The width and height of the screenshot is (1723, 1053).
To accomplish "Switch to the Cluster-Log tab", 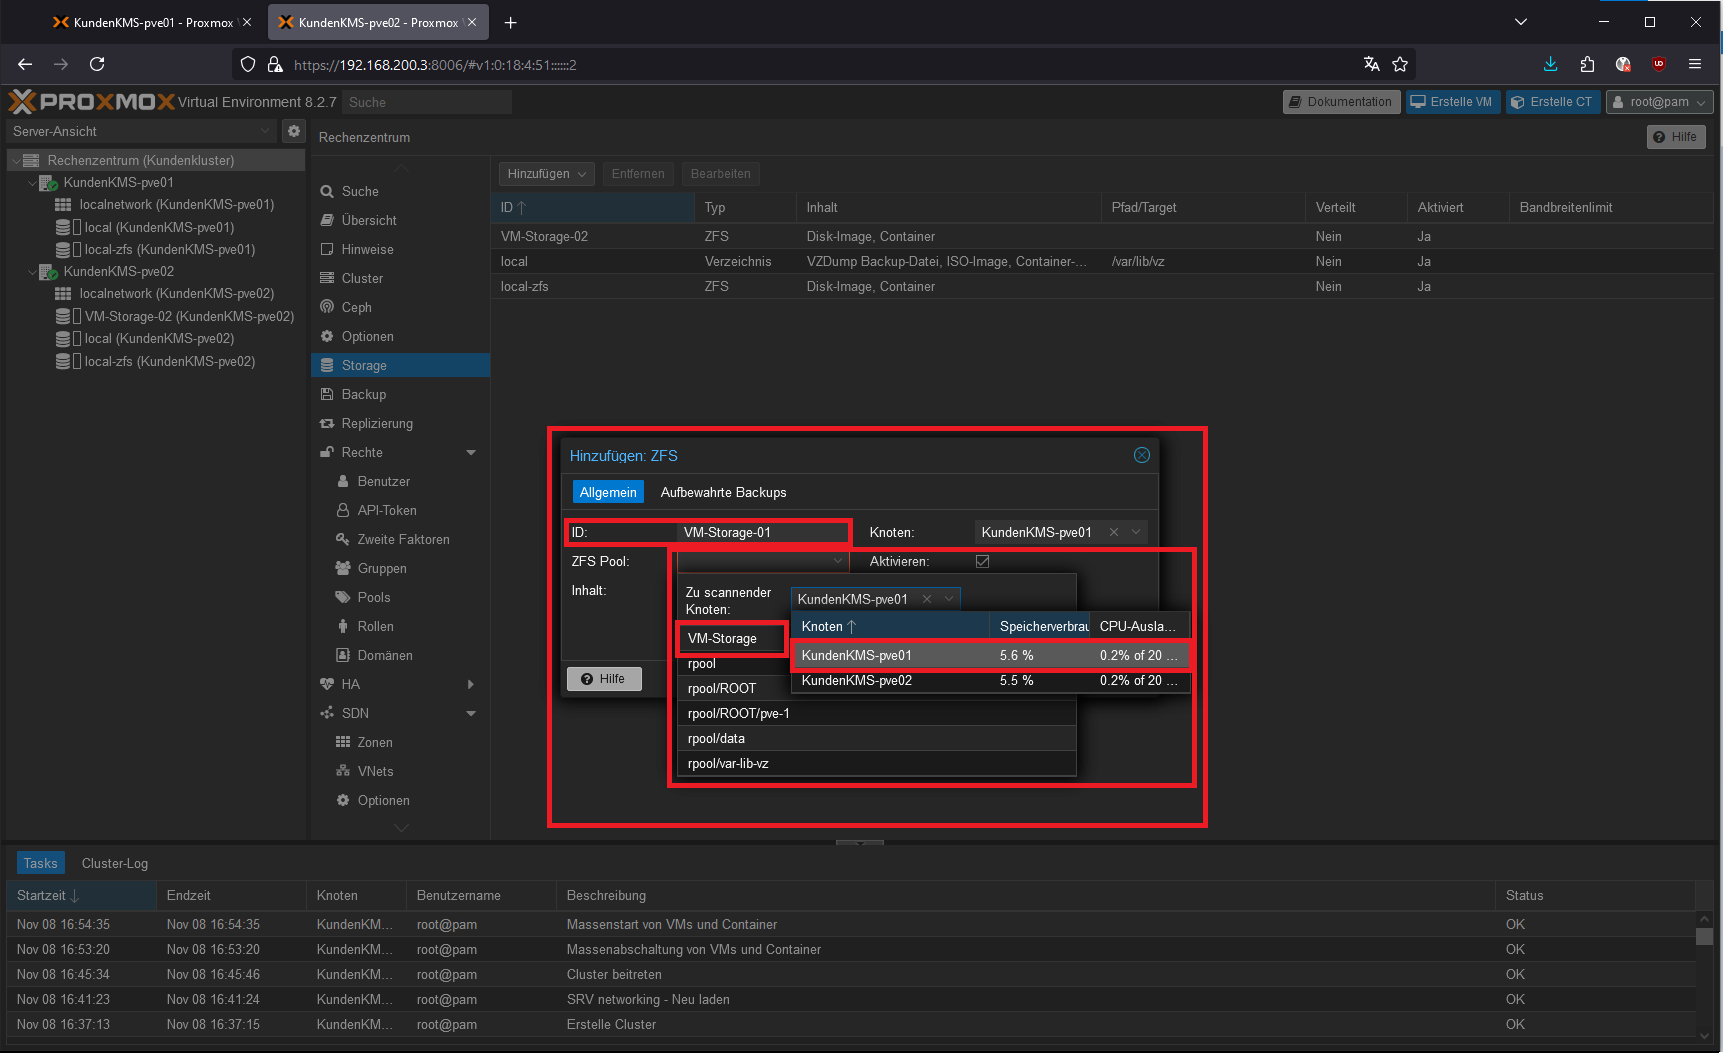I will click(114, 863).
